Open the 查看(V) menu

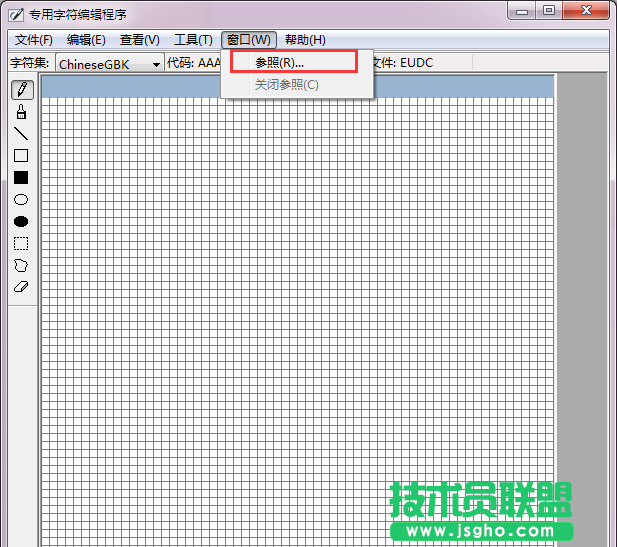pyautogui.click(x=140, y=40)
